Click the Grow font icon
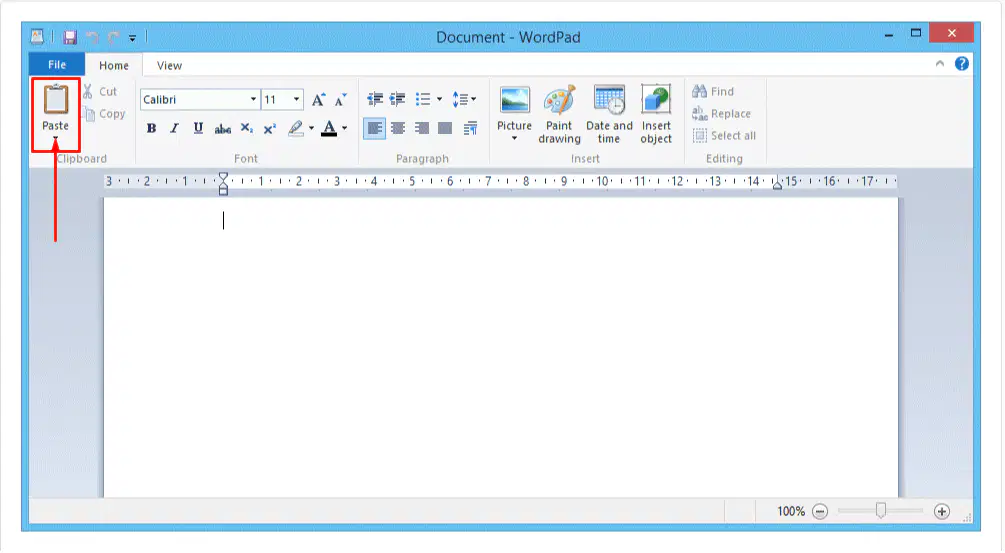The image size is (1005, 553). (319, 99)
